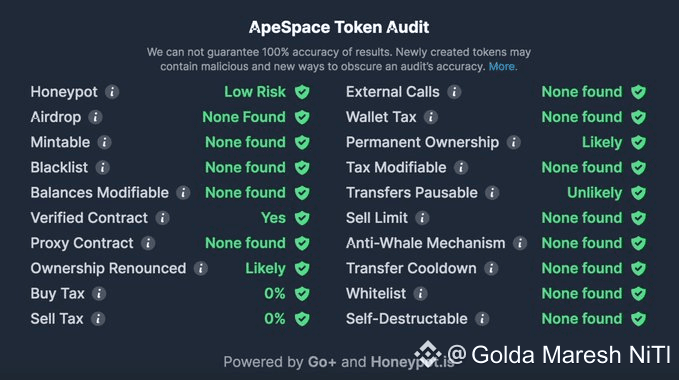Click the shield check for Whitelist result
The width and height of the screenshot is (679, 380).
click(x=638, y=294)
